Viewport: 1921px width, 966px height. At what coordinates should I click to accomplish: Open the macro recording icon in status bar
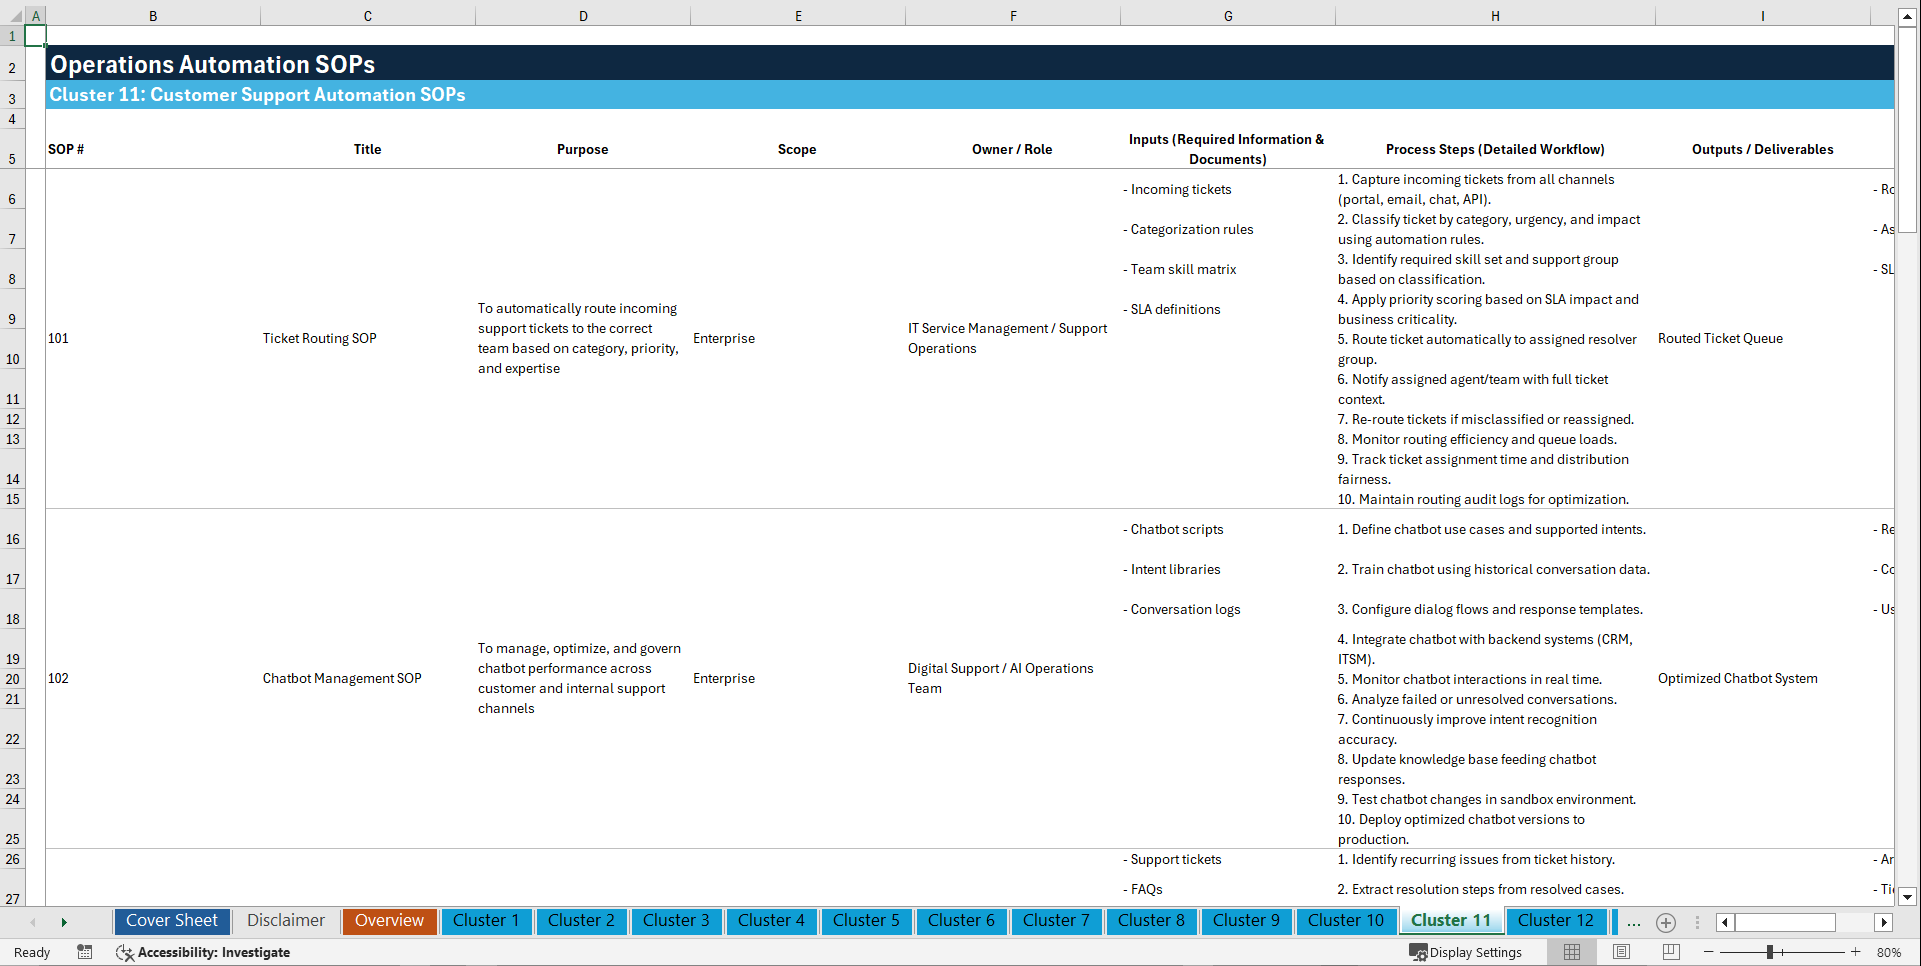(85, 952)
